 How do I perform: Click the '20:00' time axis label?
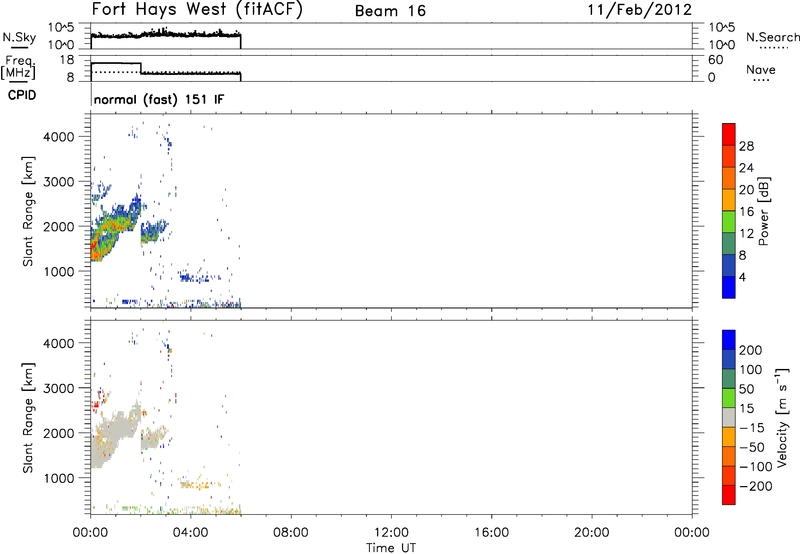[592, 533]
